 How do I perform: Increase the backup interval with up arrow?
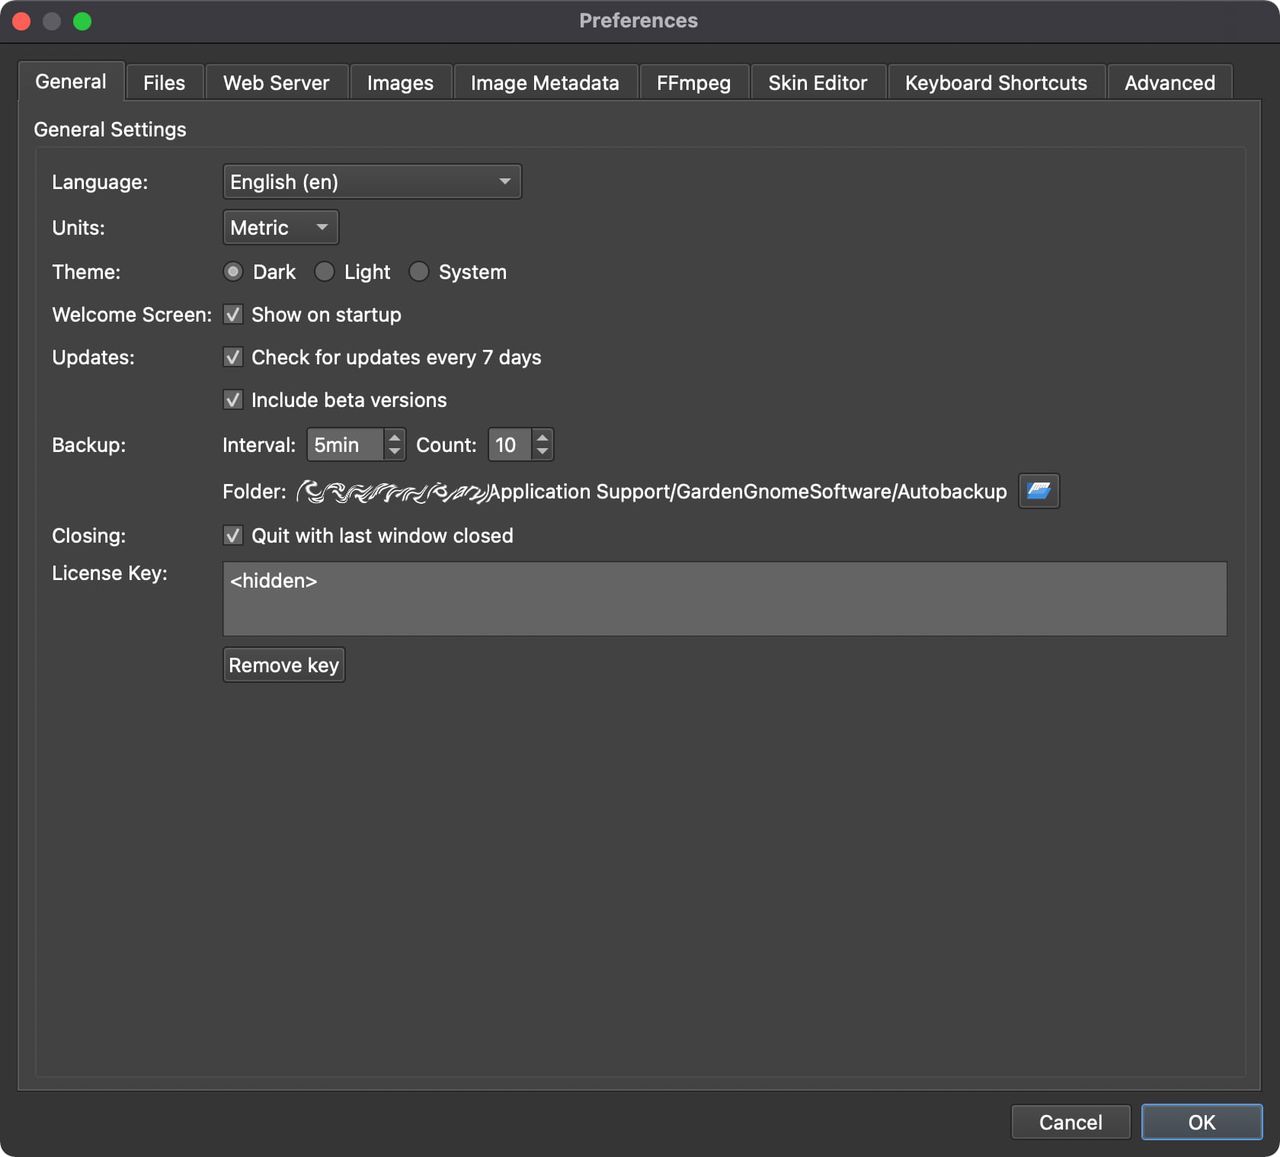click(x=395, y=437)
